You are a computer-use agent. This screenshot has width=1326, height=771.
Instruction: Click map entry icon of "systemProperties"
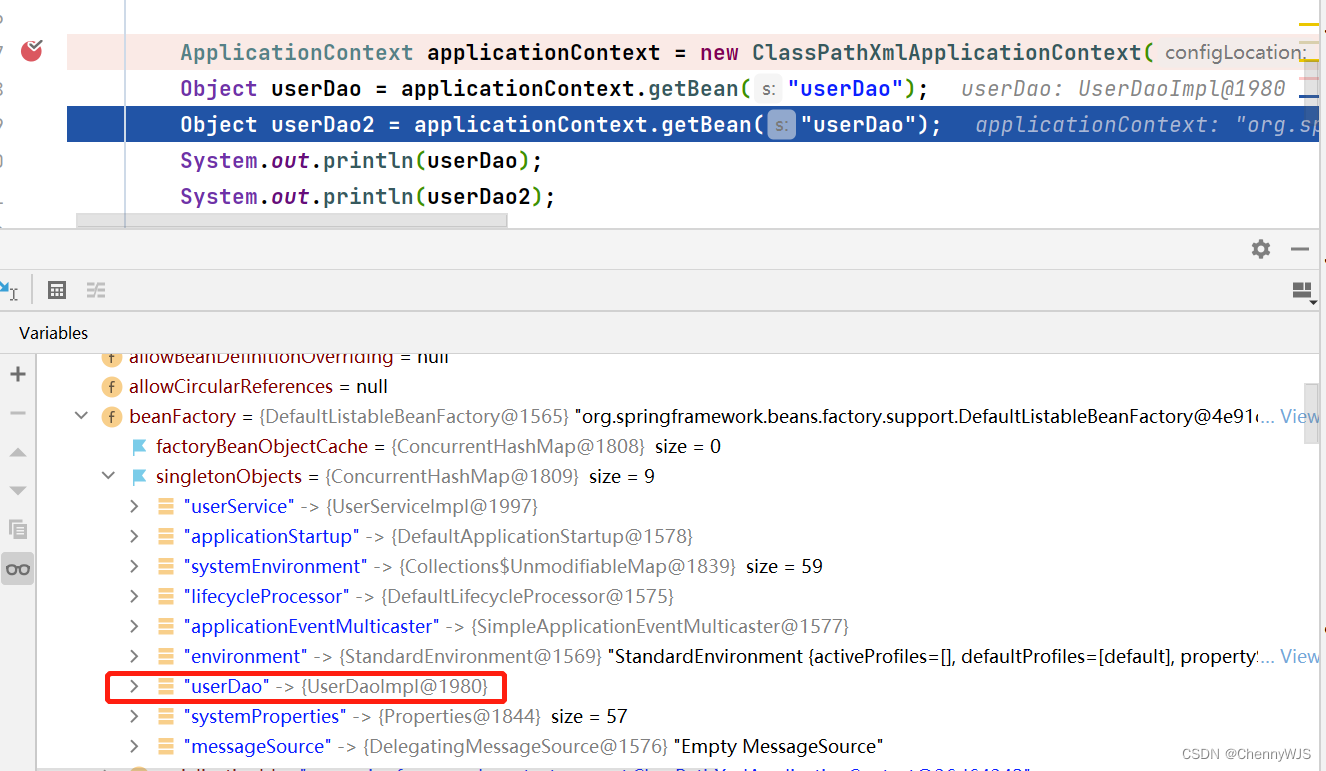pyautogui.click(x=166, y=717)
